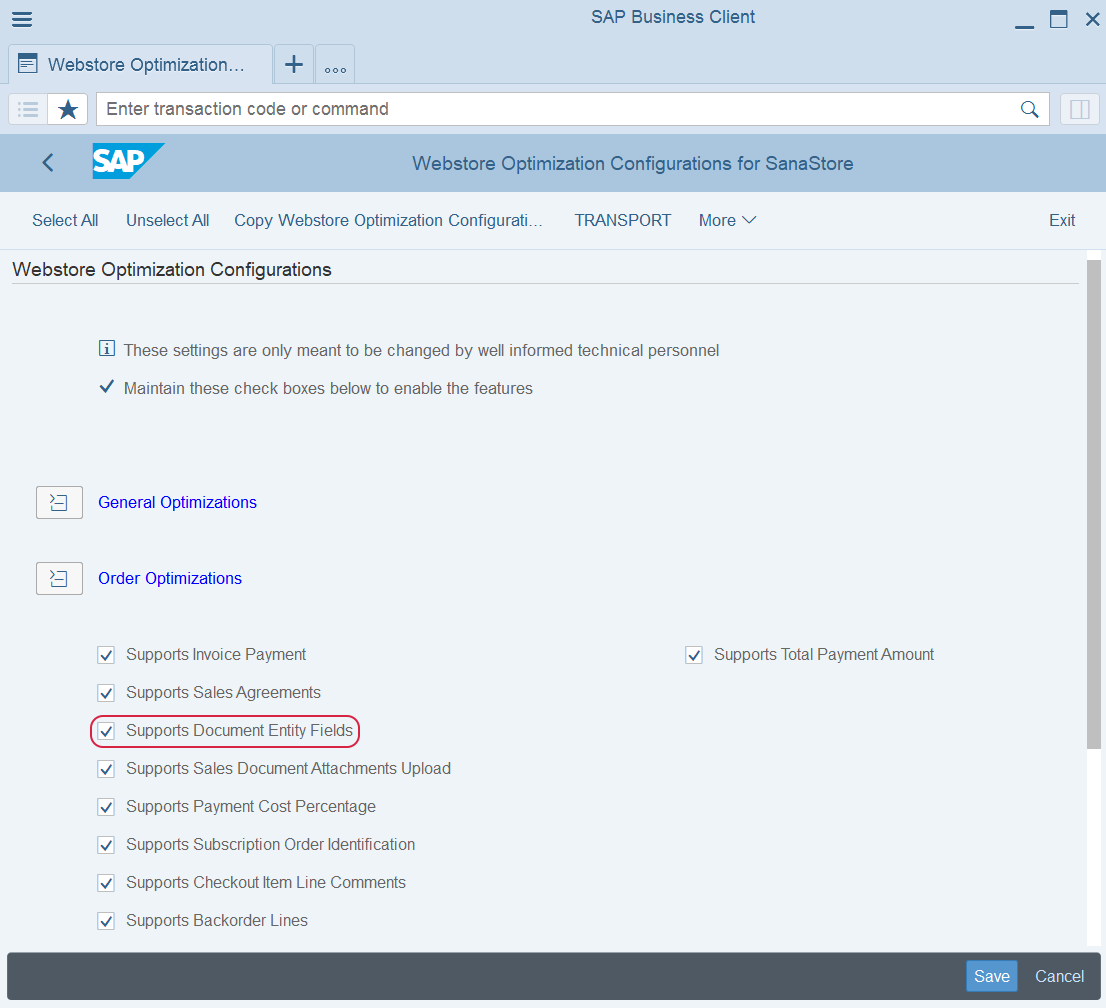
Task: Open the navigation list icon
Action: 28,109
